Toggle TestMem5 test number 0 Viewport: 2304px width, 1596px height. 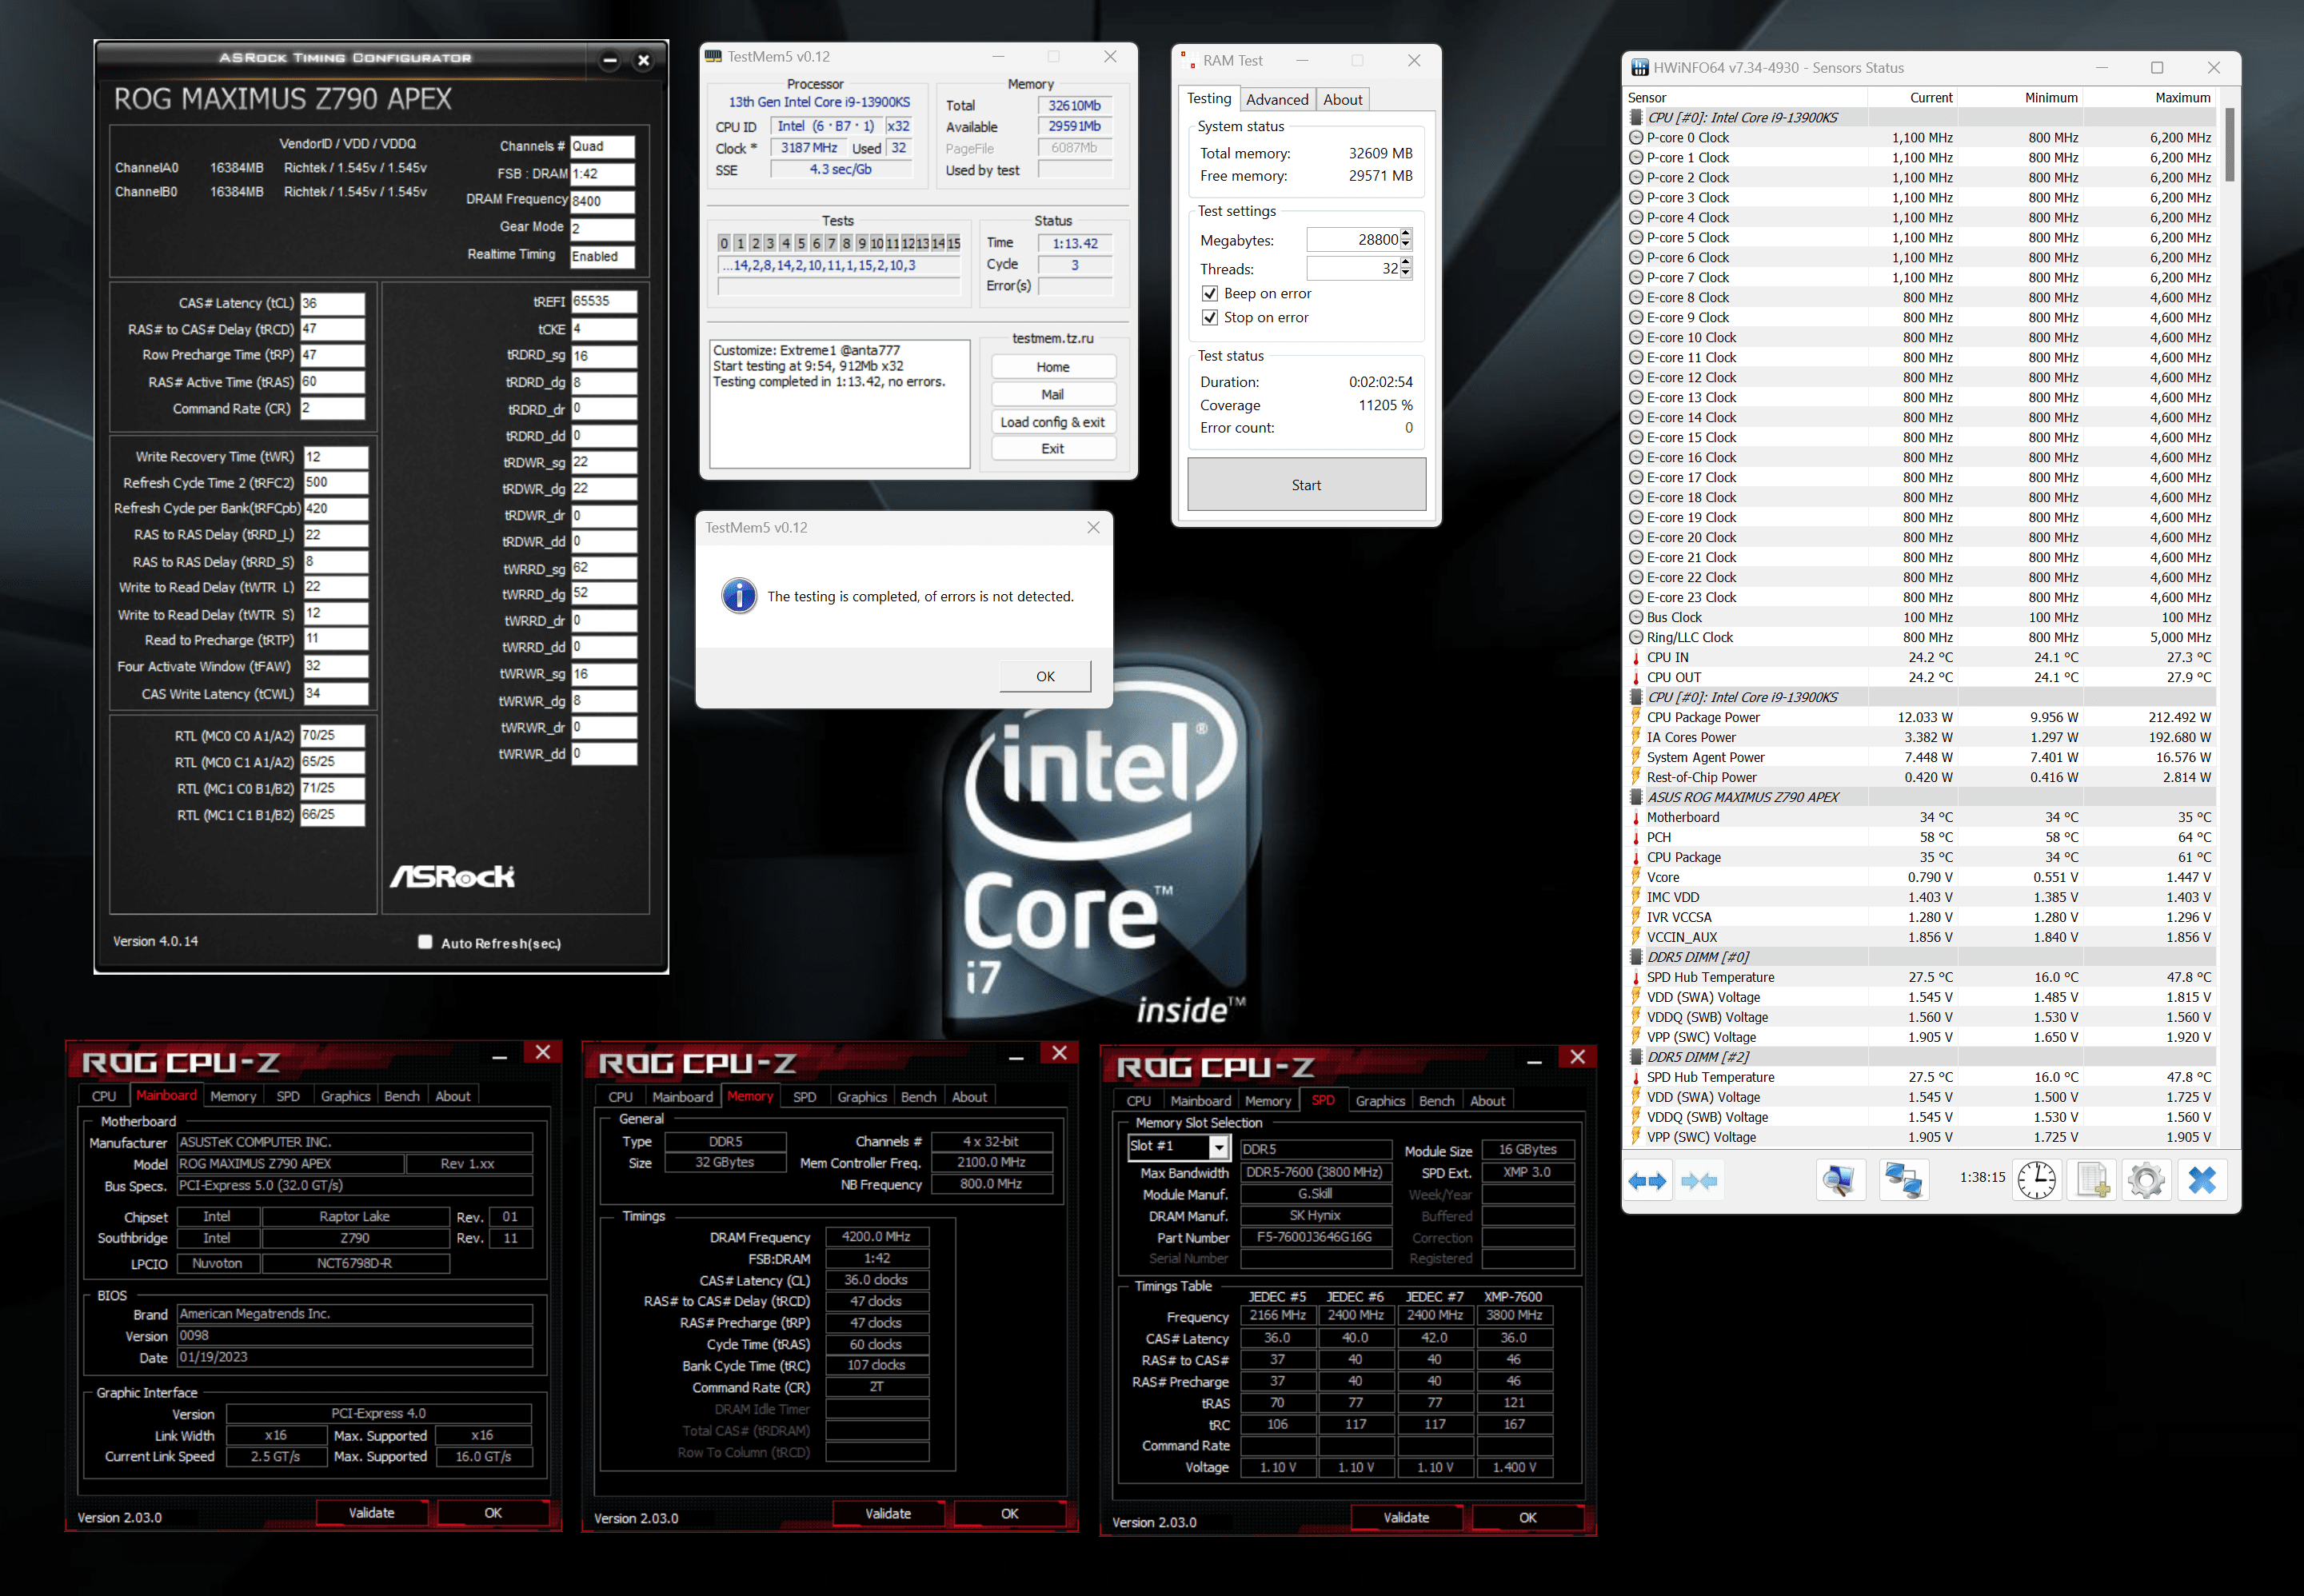click(724, 243)
